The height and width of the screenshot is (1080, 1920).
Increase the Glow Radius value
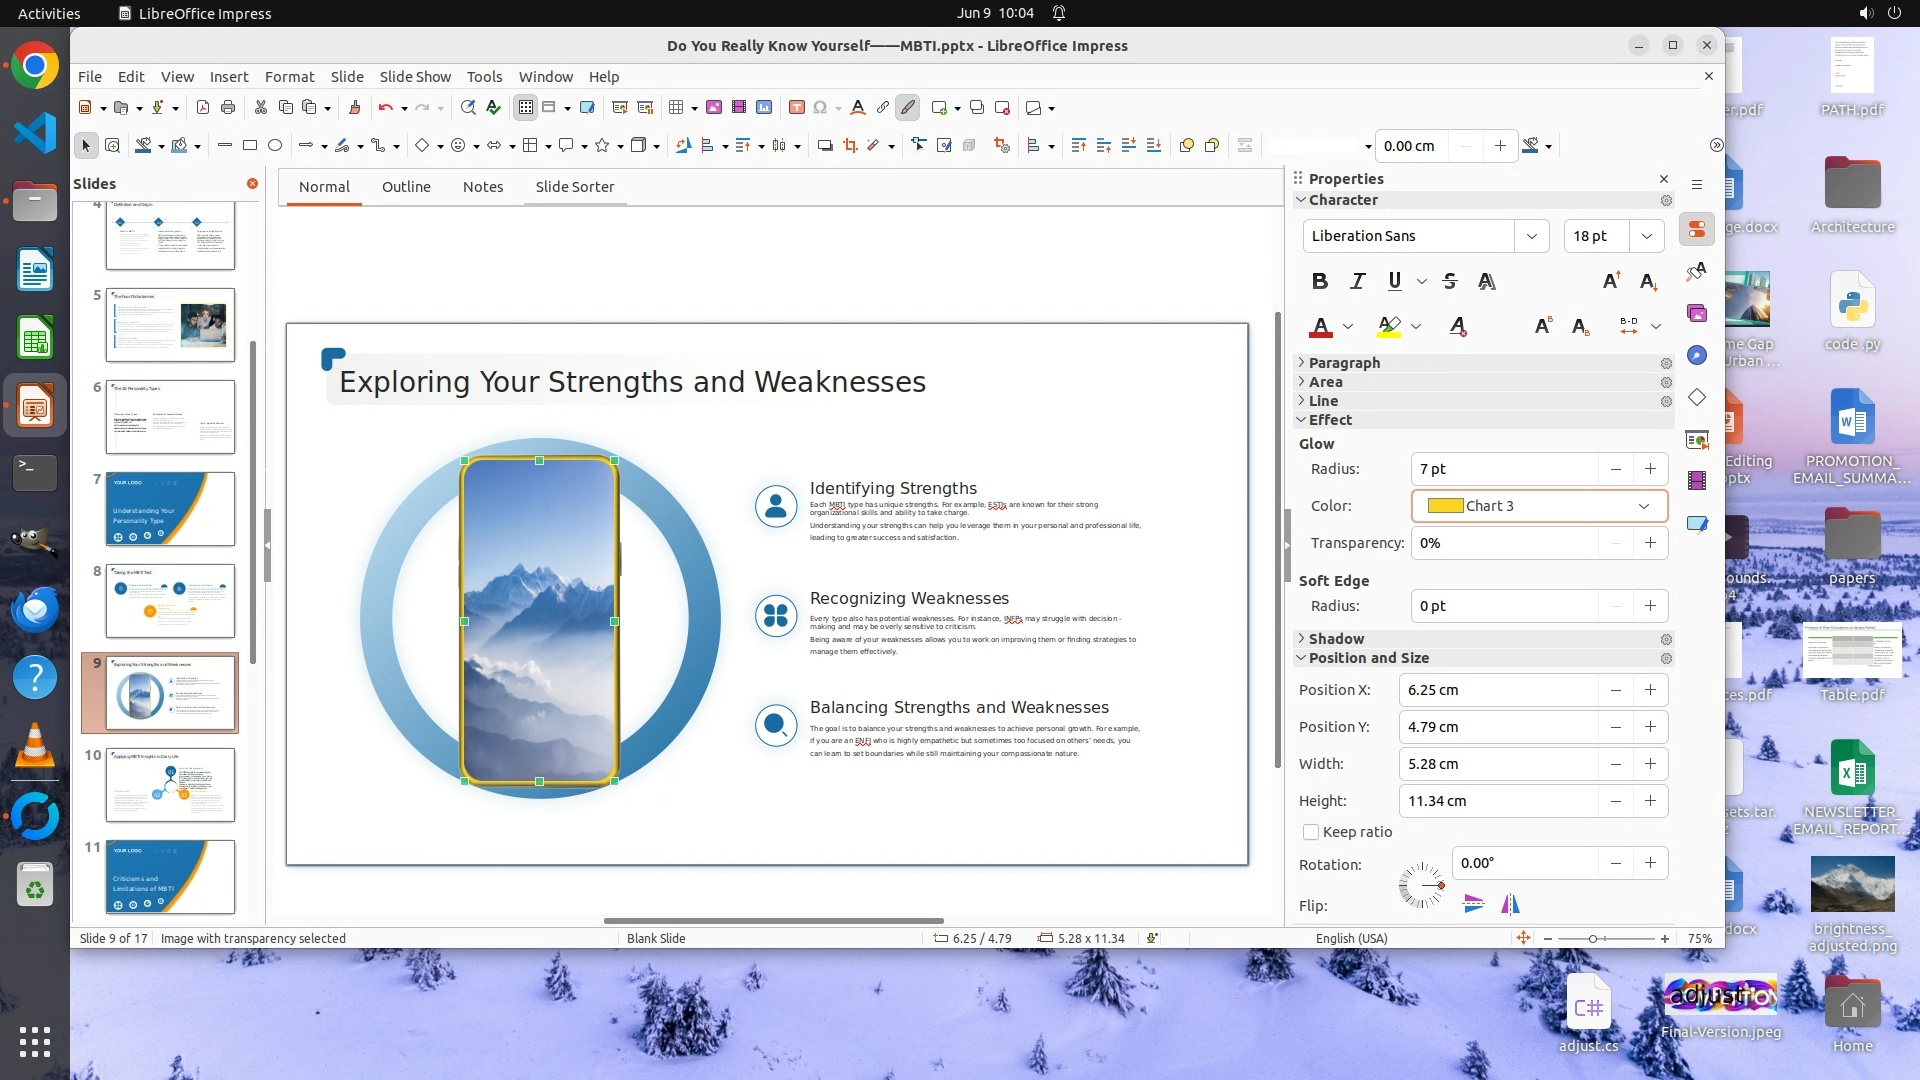click(1650, 469)
